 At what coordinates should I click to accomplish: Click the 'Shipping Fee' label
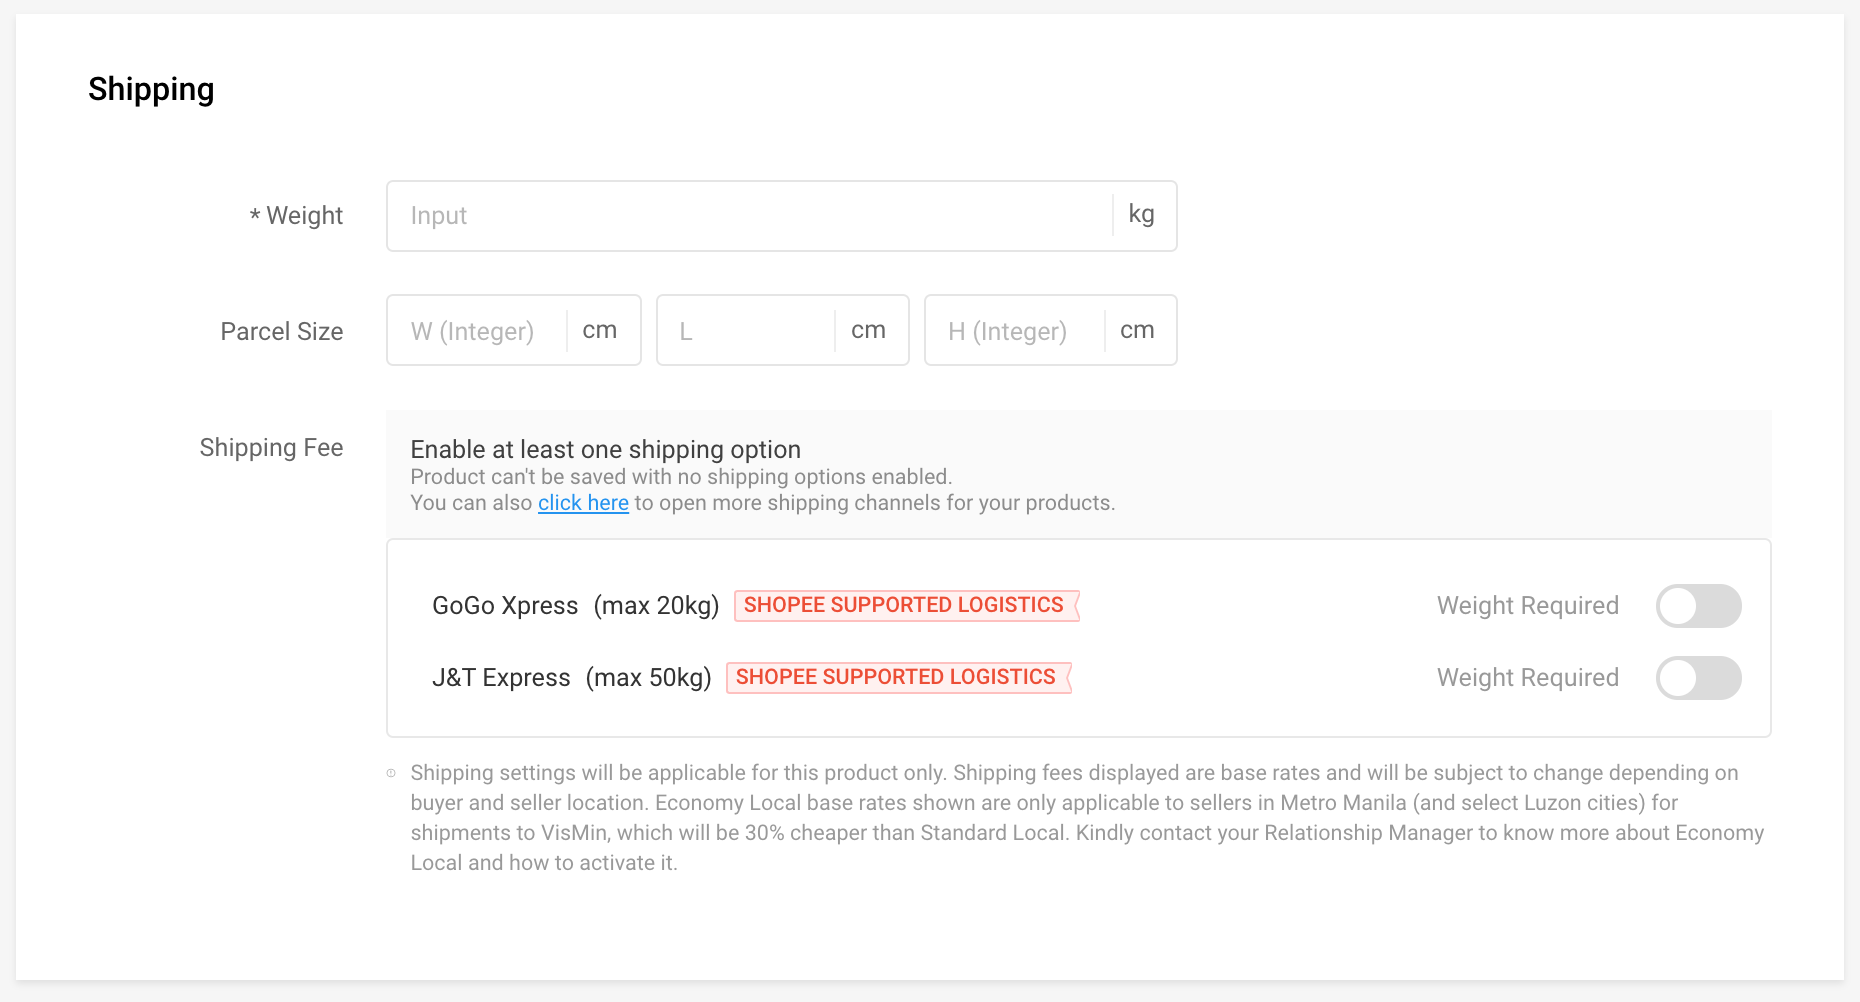pyautogui.click(x=271, y=448)
